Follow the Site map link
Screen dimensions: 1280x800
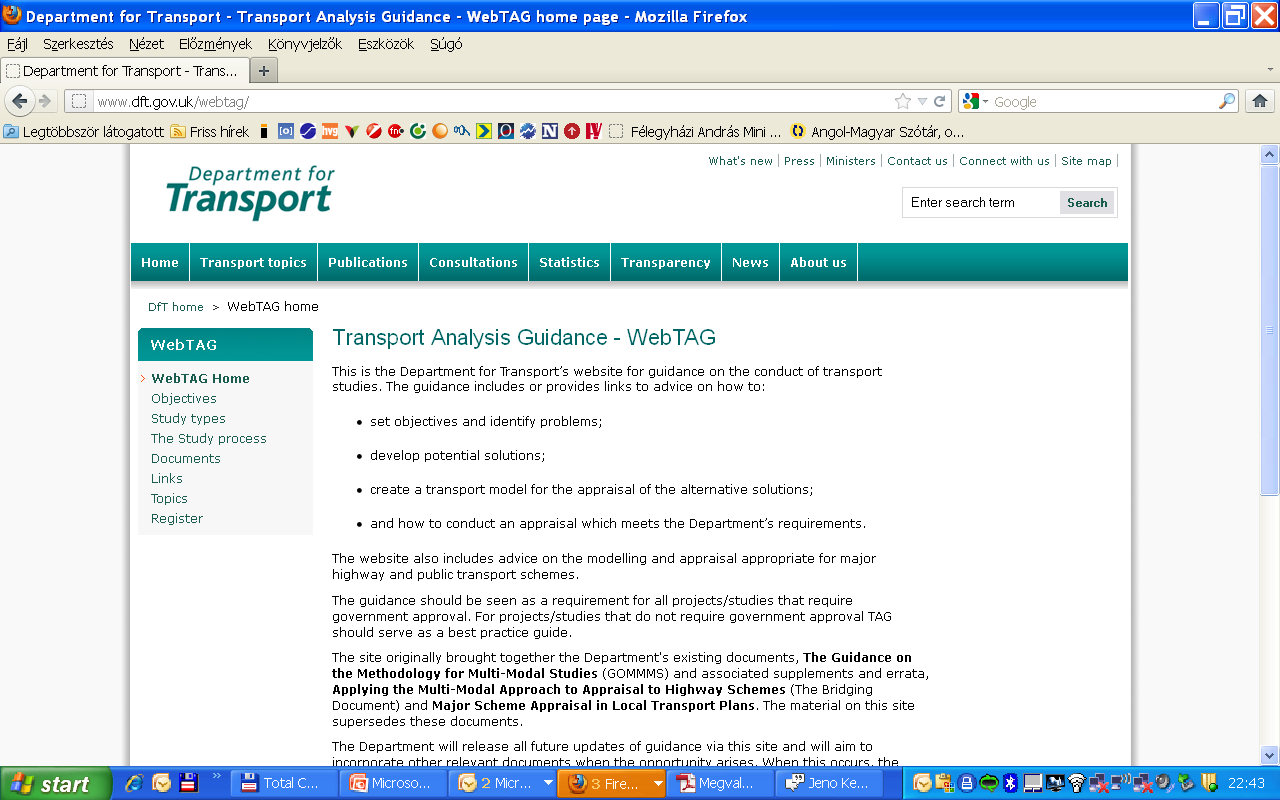click(1086, 161)
